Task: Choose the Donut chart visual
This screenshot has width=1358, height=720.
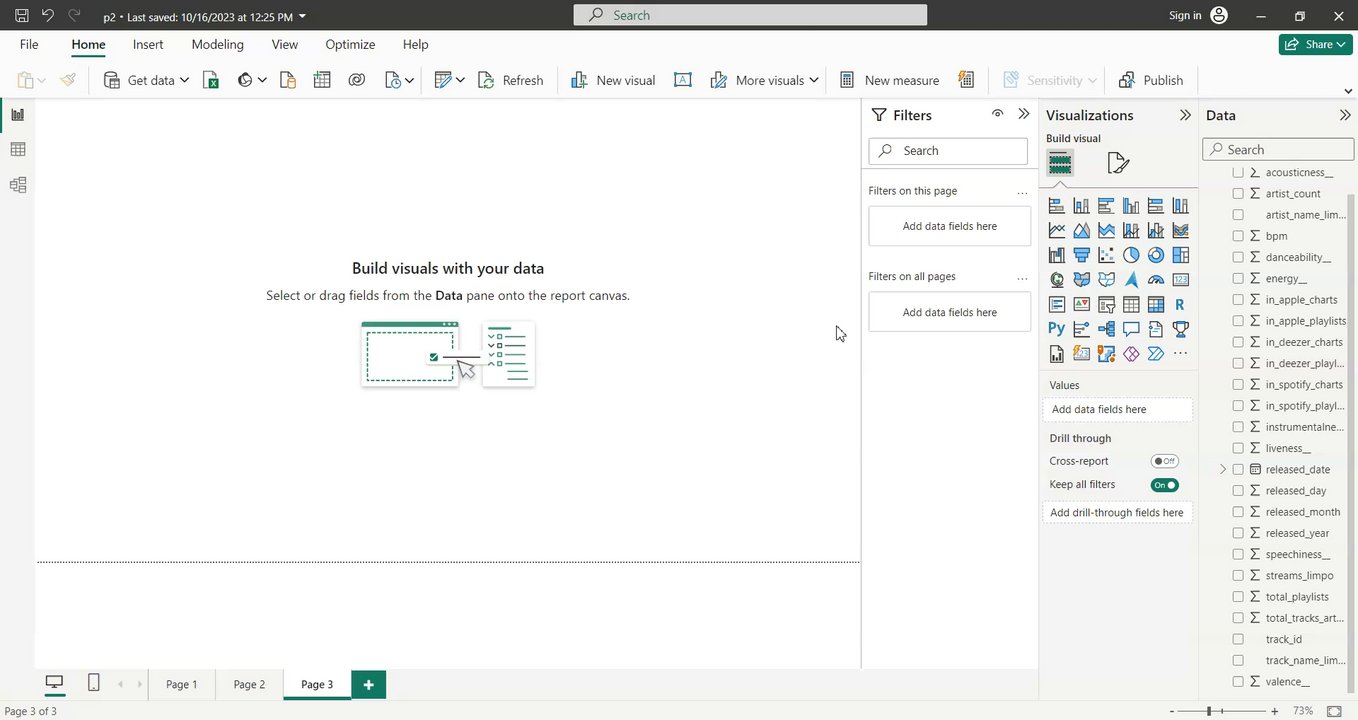Action: tap(1156, 255)
